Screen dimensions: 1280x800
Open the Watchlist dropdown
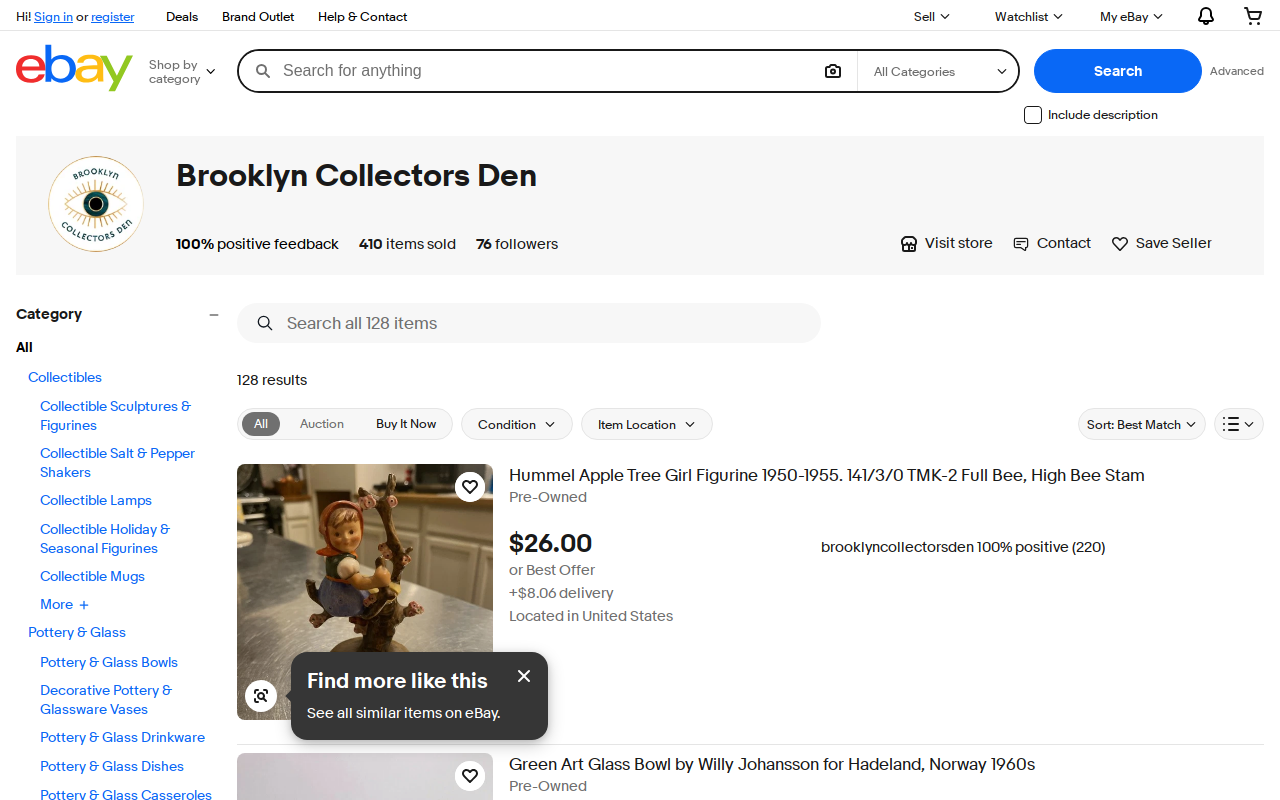[x=1028, y=16]
